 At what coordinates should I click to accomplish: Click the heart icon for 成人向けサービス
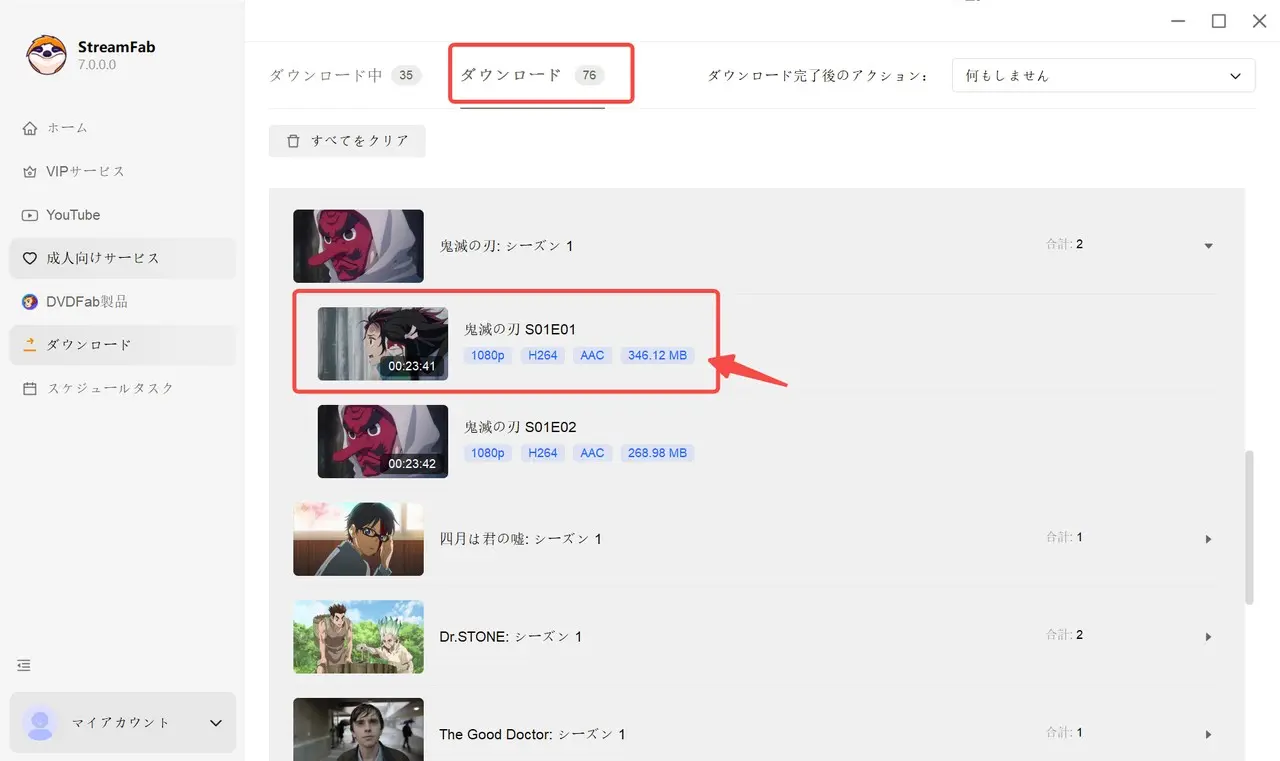(x=29, y=258)
